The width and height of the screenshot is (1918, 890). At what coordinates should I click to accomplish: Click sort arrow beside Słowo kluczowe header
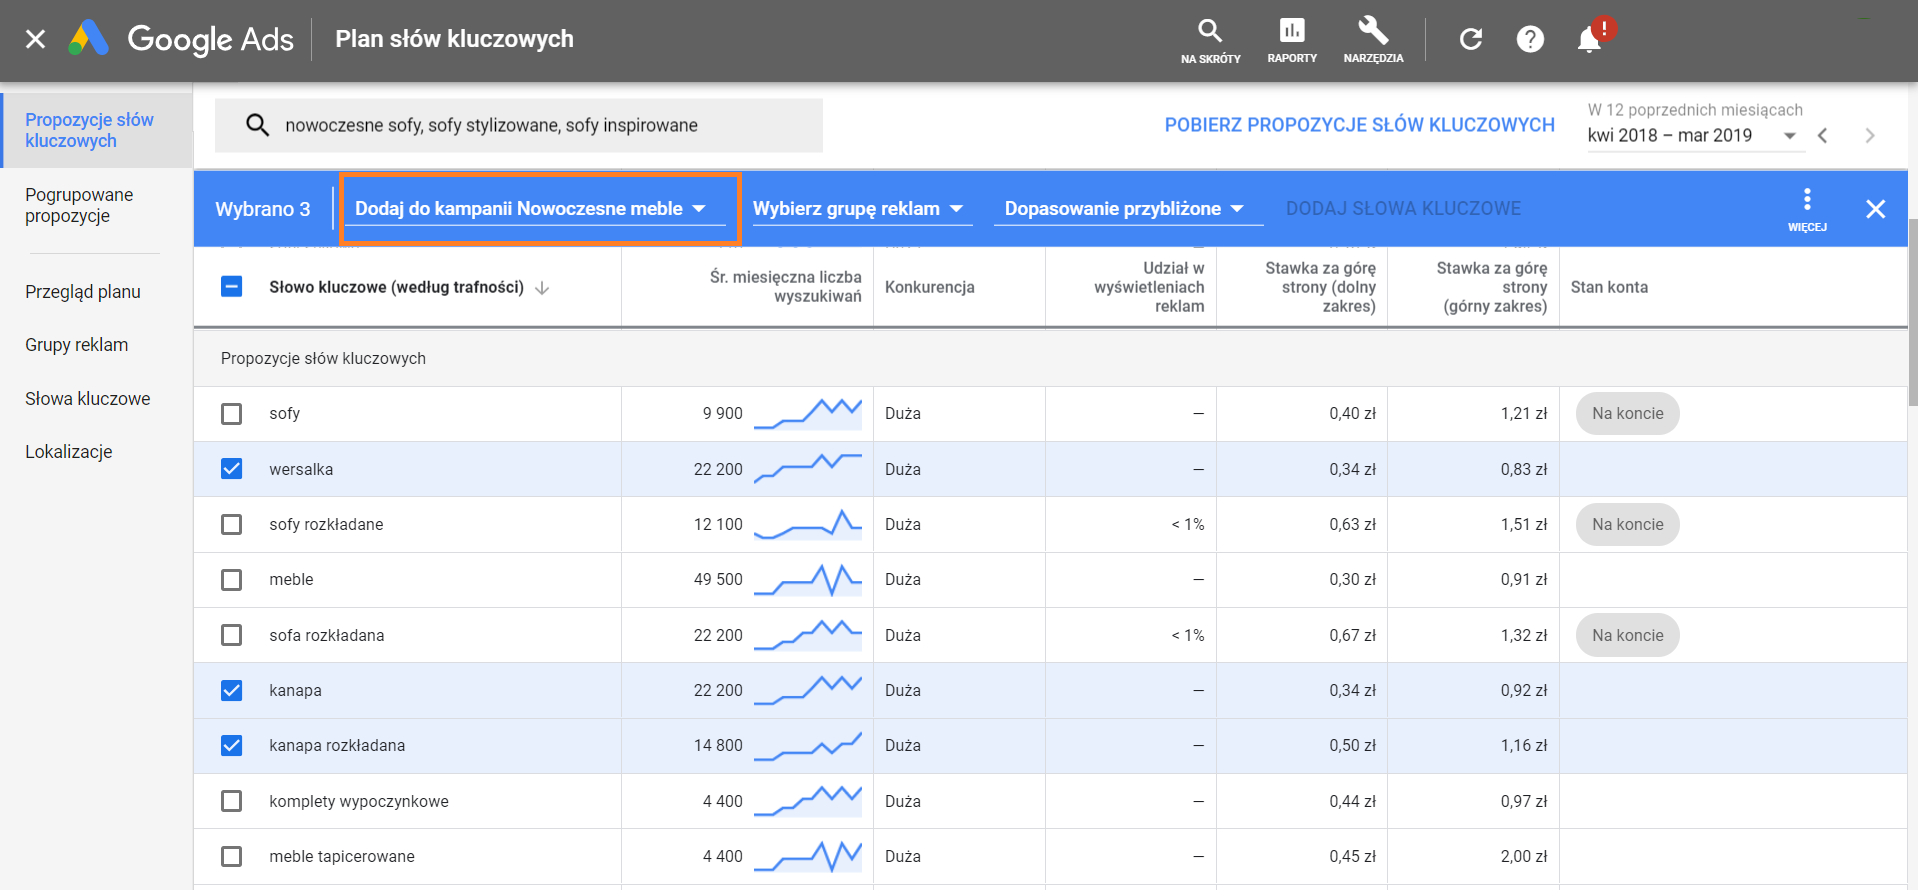click(x=542, y=287)
